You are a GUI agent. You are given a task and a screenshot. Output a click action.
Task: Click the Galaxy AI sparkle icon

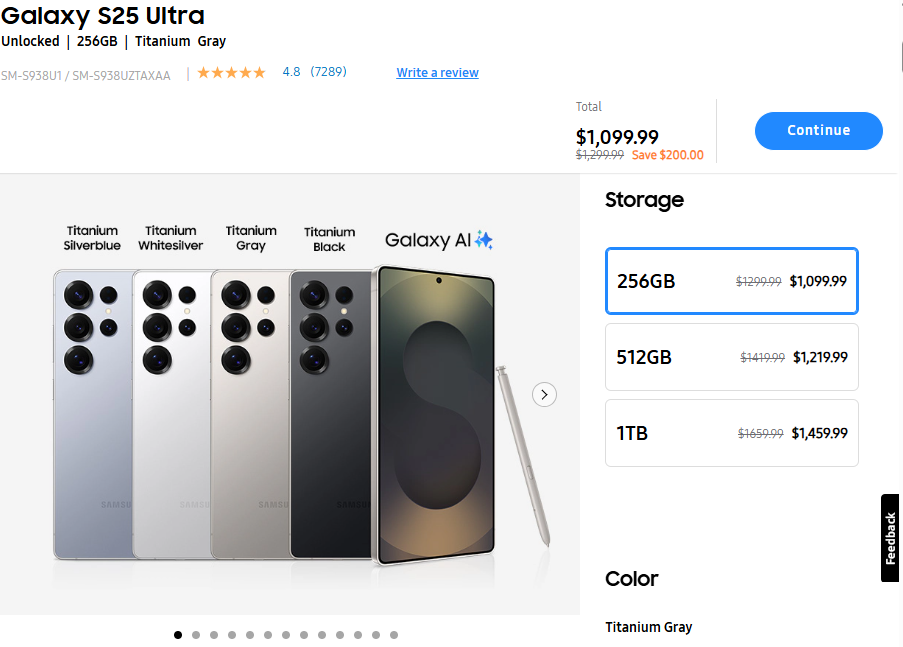point(484,240)
